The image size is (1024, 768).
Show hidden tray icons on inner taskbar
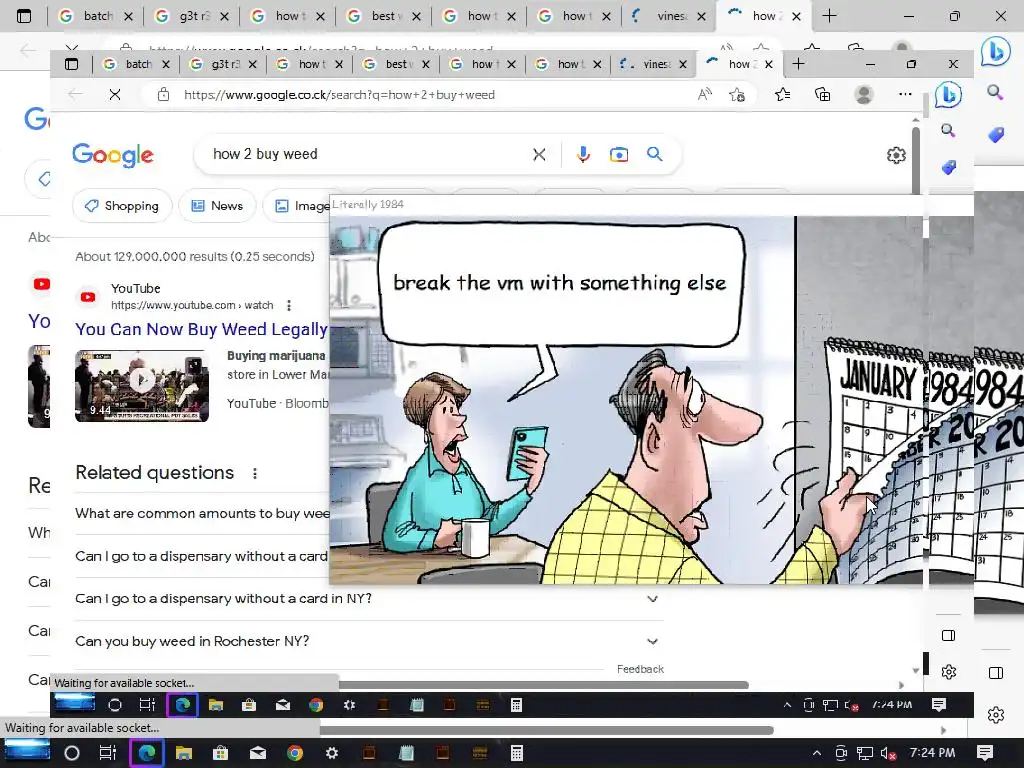(x=787, y=705)
